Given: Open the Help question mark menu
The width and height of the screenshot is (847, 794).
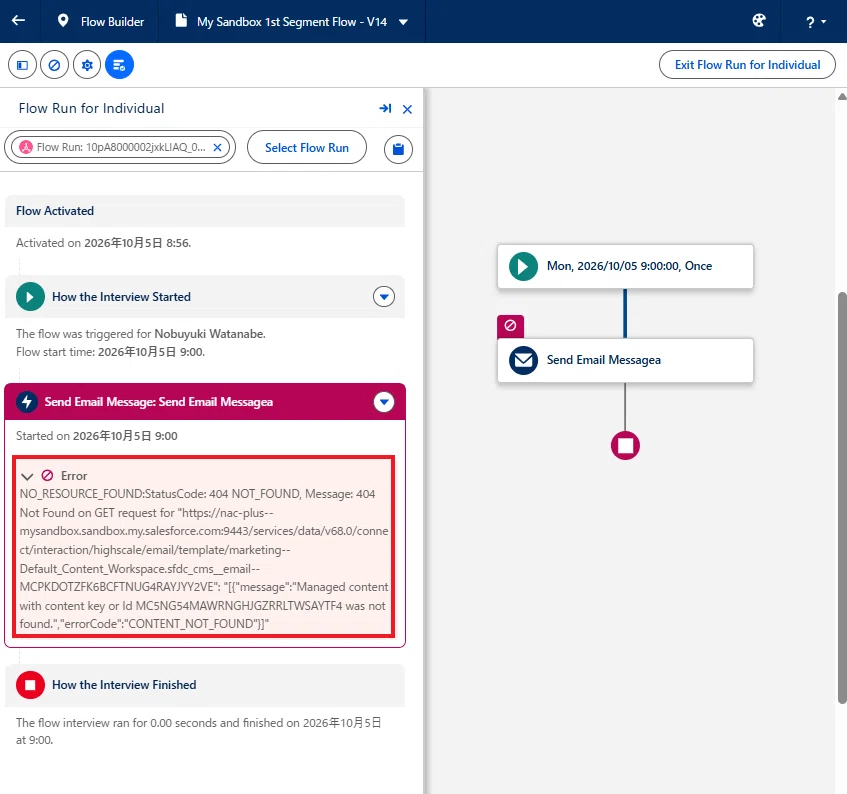Looking at the screenshot, I should pyautogui.click(x=816, y=22).
